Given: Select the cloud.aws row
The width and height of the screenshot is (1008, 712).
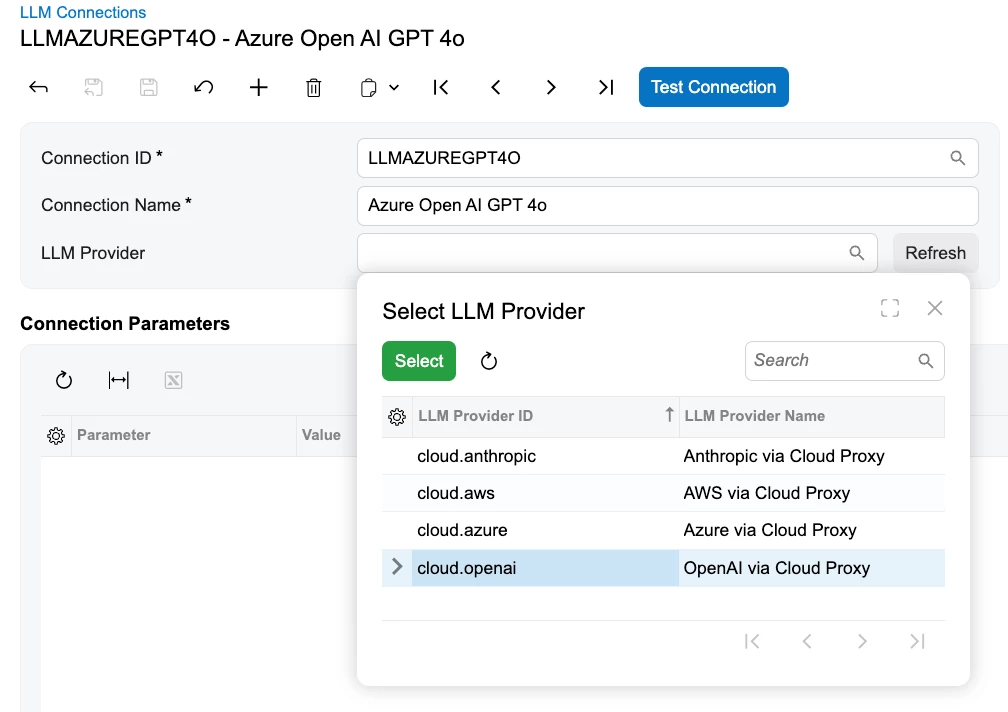Looking at the screenshot, I should (x=663, y=493).
